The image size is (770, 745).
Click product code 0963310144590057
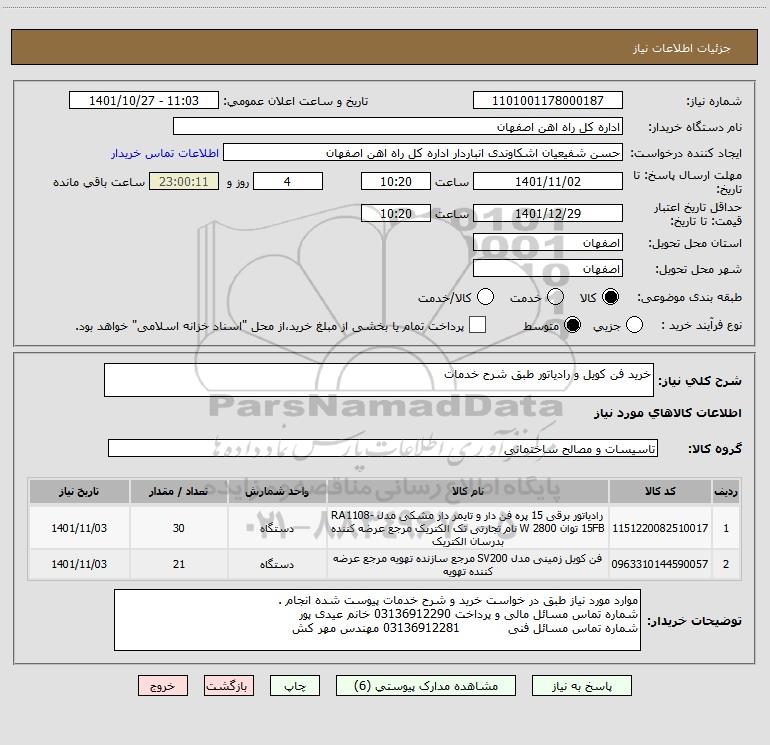click(x=660, y=564)
